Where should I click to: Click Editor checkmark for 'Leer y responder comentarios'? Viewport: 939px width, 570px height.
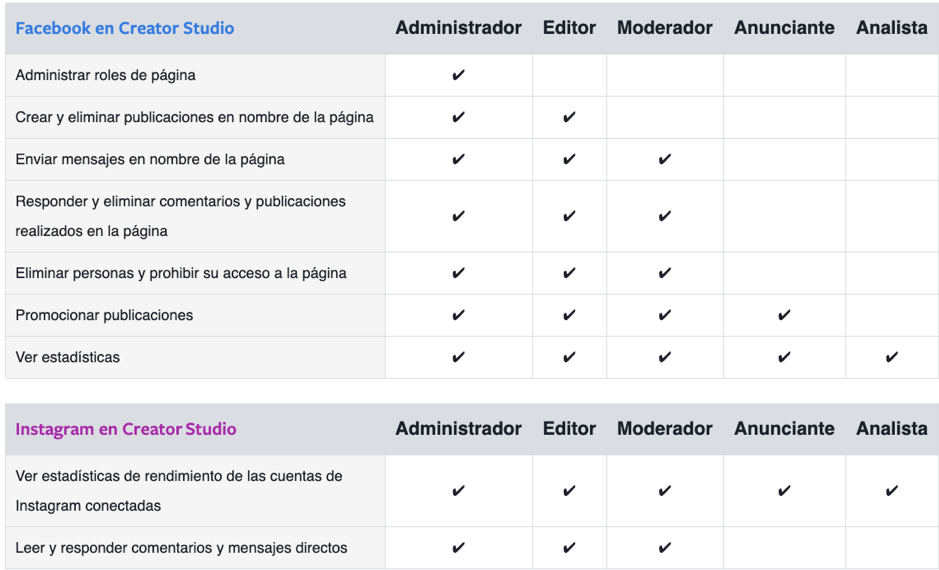coord(569,548)
